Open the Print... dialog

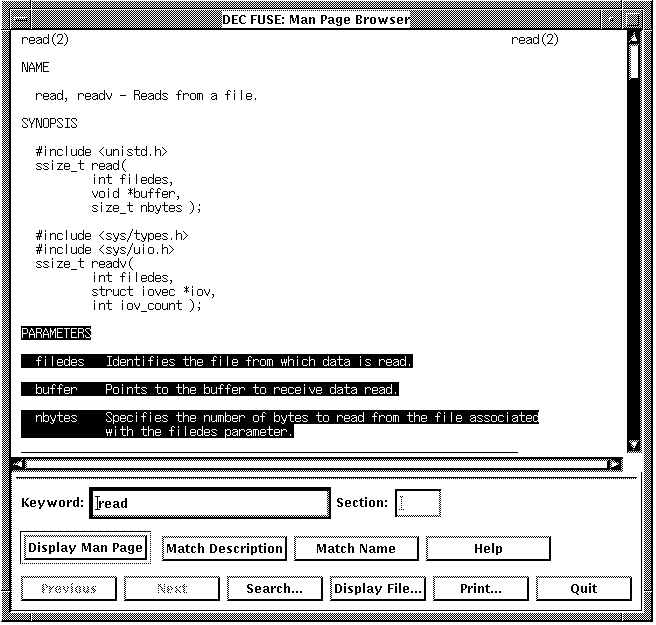pyautogui.click(x=481, y=588)
